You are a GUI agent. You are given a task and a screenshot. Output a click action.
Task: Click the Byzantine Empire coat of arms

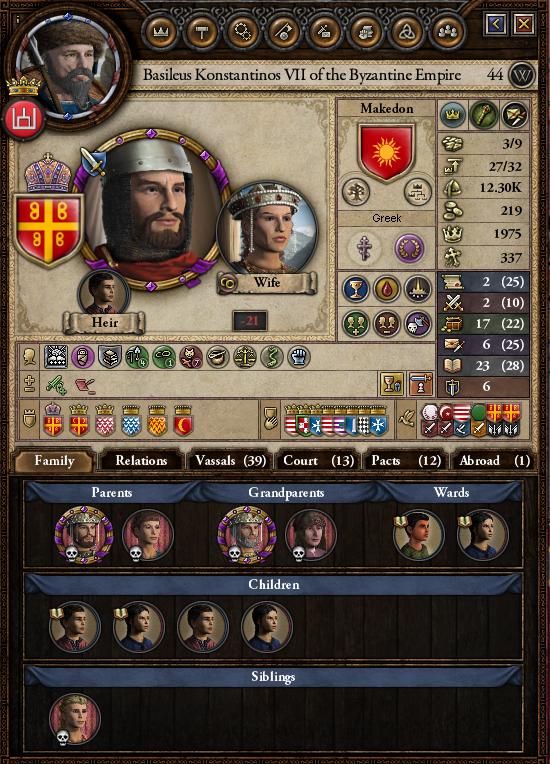pyautogui.click(x=48, y=229)
